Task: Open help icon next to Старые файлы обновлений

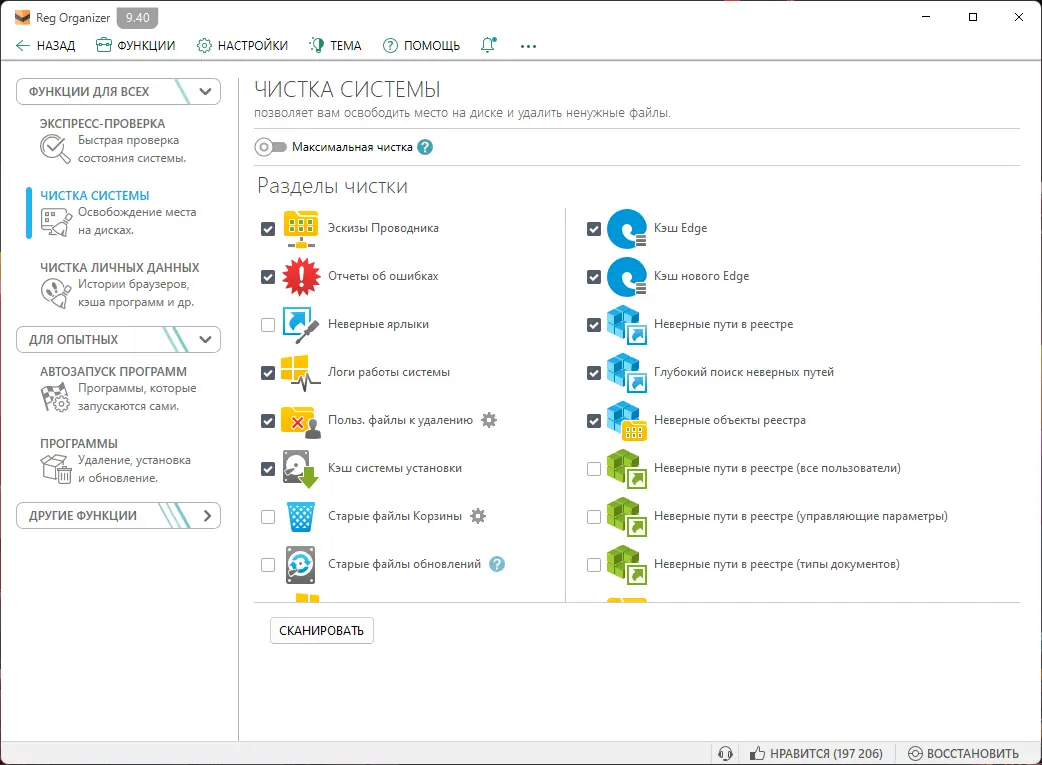Action: (497, 564)
